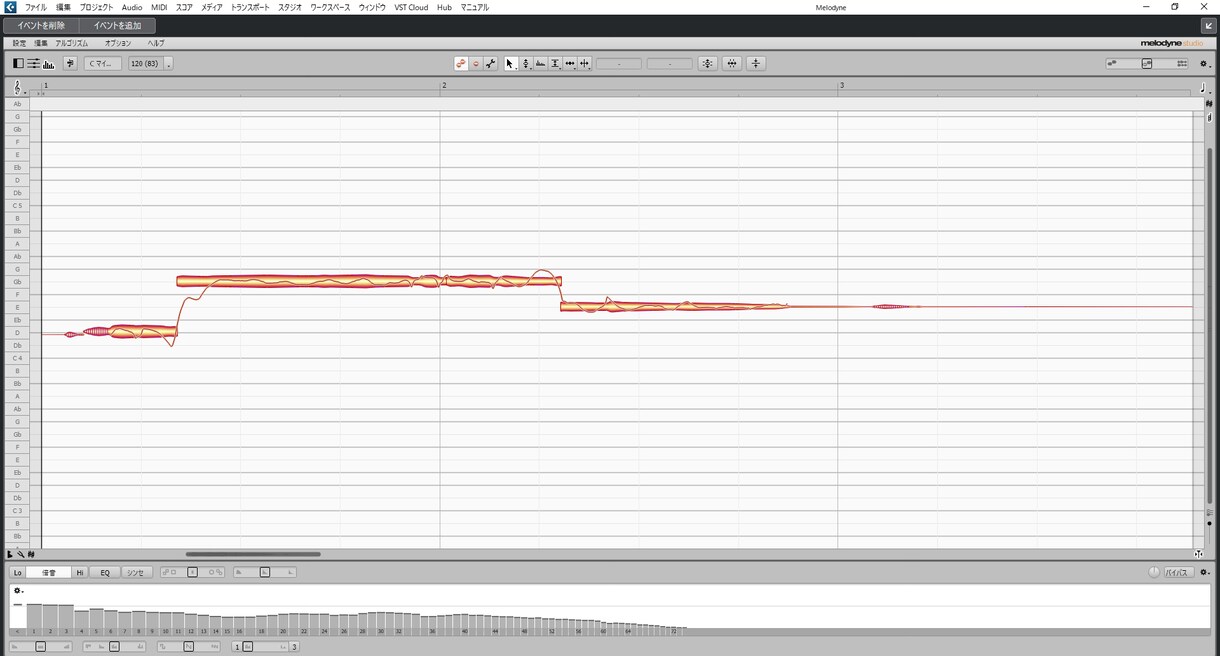Click the Hi button in Sound Editor
The height and width of the screenshot is (656, 1220).
pos(80,573)
